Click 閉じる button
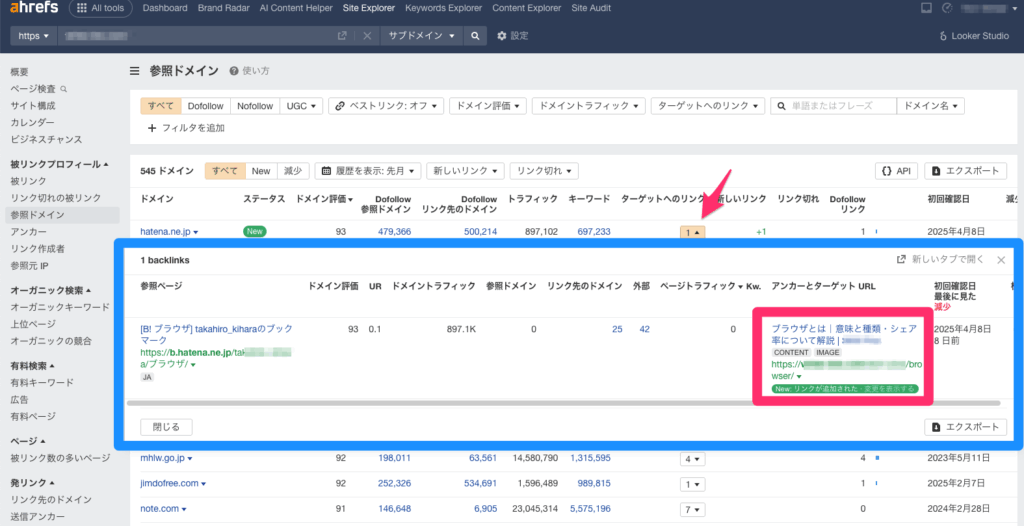Screen dimensions: 1024x526 pos(167,427)
